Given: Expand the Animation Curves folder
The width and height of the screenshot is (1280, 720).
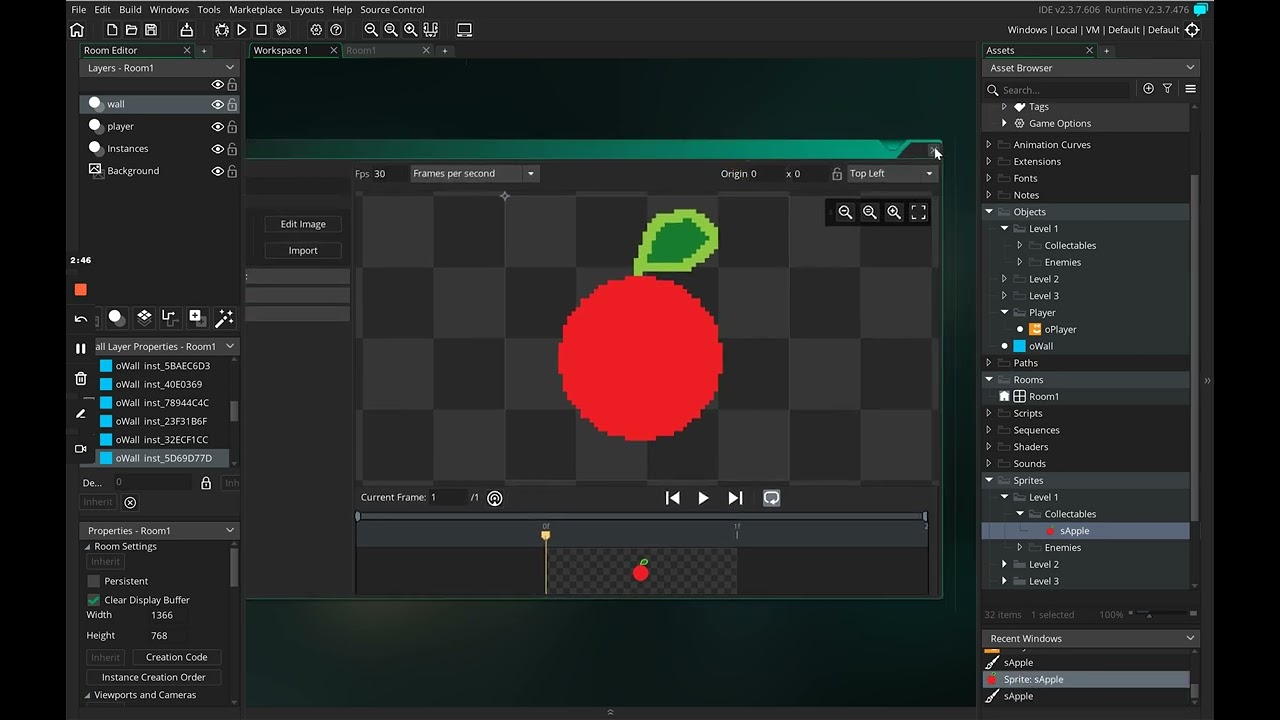Looking at the screenshot, I should [x=989, y=145].
